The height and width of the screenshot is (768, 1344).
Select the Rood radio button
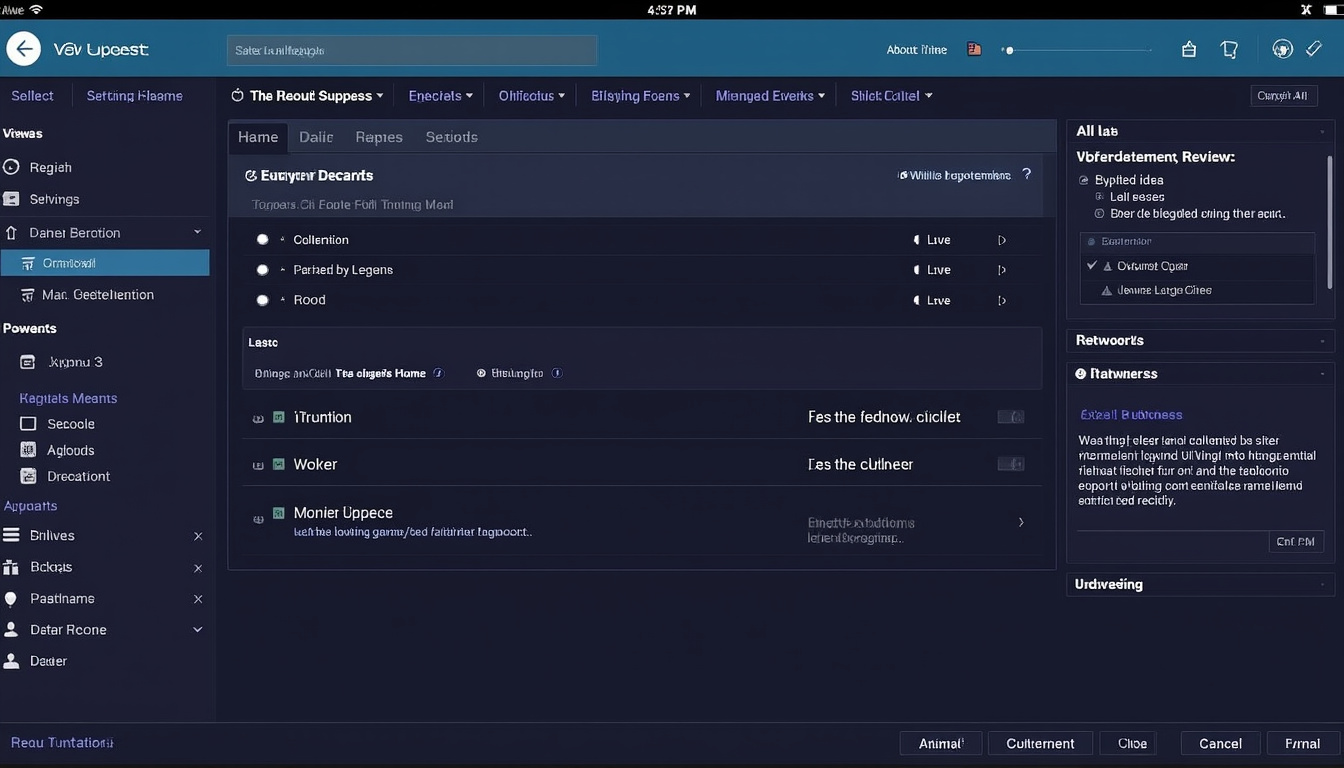click(x=262, y=300)
